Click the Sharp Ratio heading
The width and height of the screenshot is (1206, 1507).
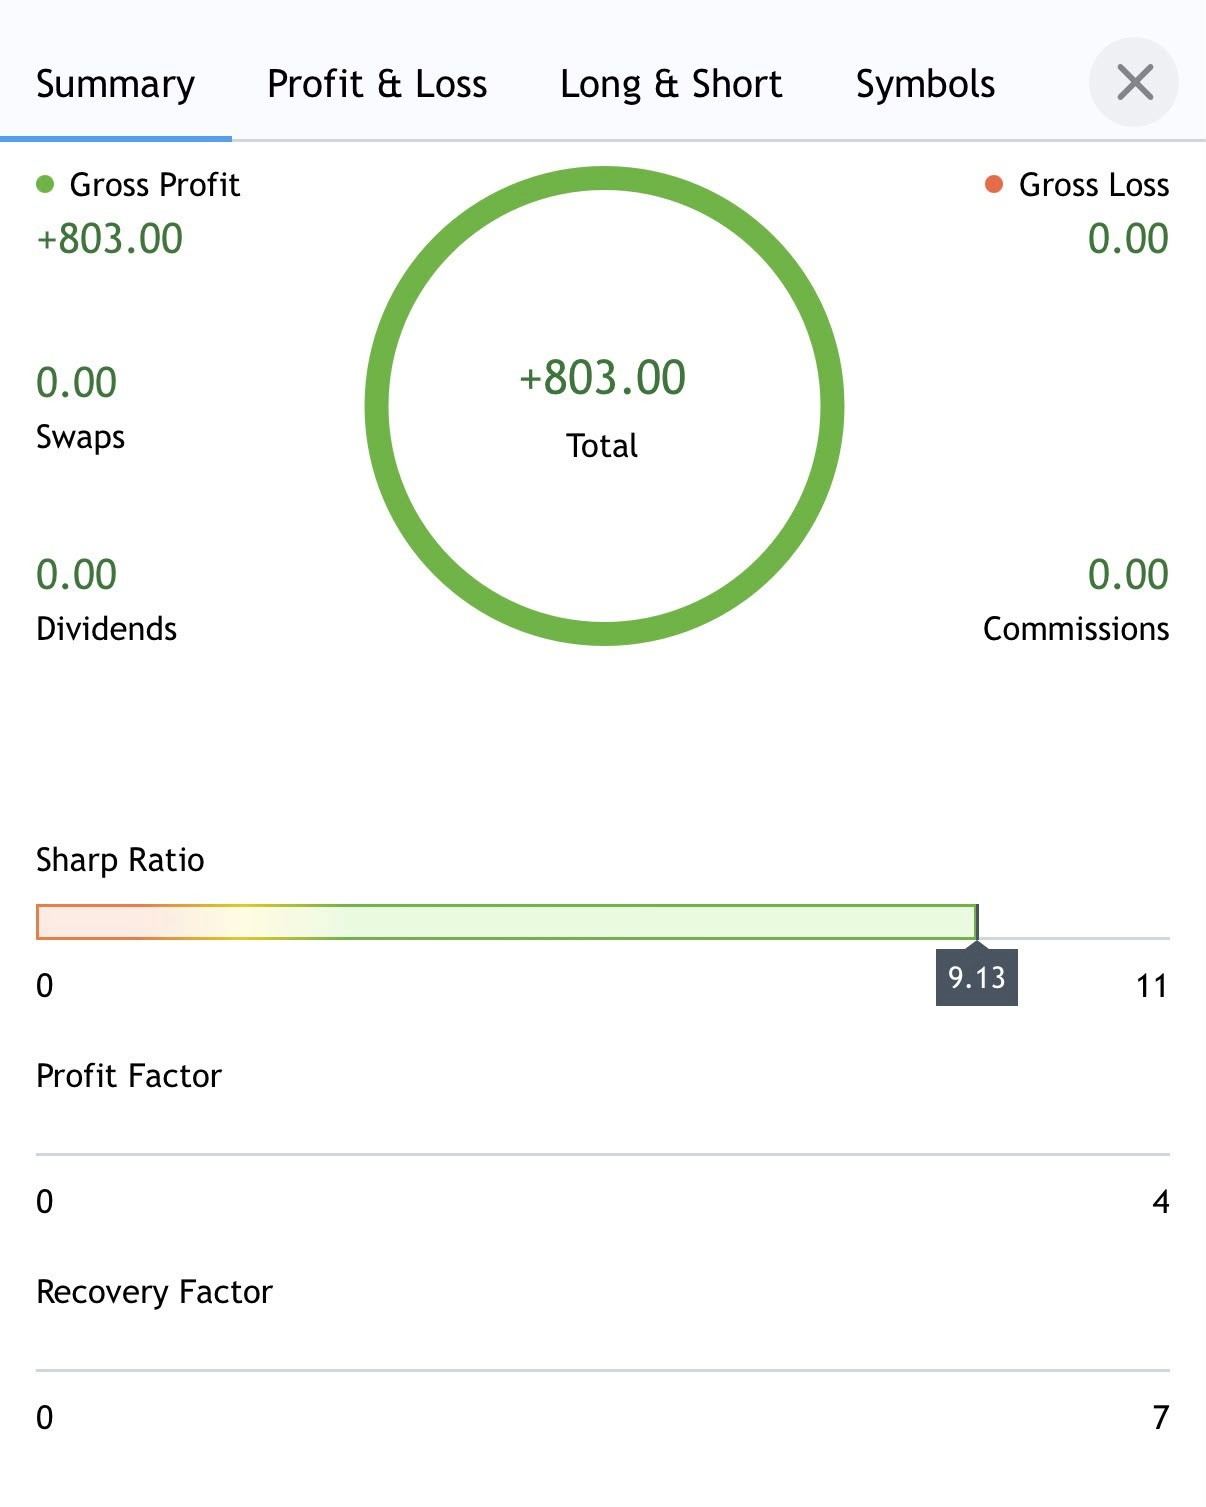pyautogui.click(x=120, y=860)
